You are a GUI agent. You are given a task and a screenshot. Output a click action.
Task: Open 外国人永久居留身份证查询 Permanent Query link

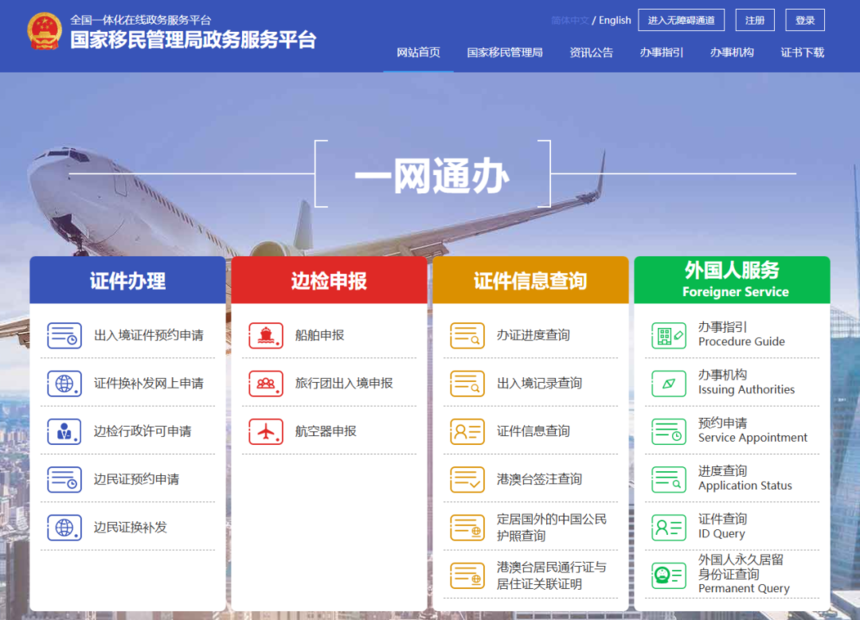tap(744, 574)
